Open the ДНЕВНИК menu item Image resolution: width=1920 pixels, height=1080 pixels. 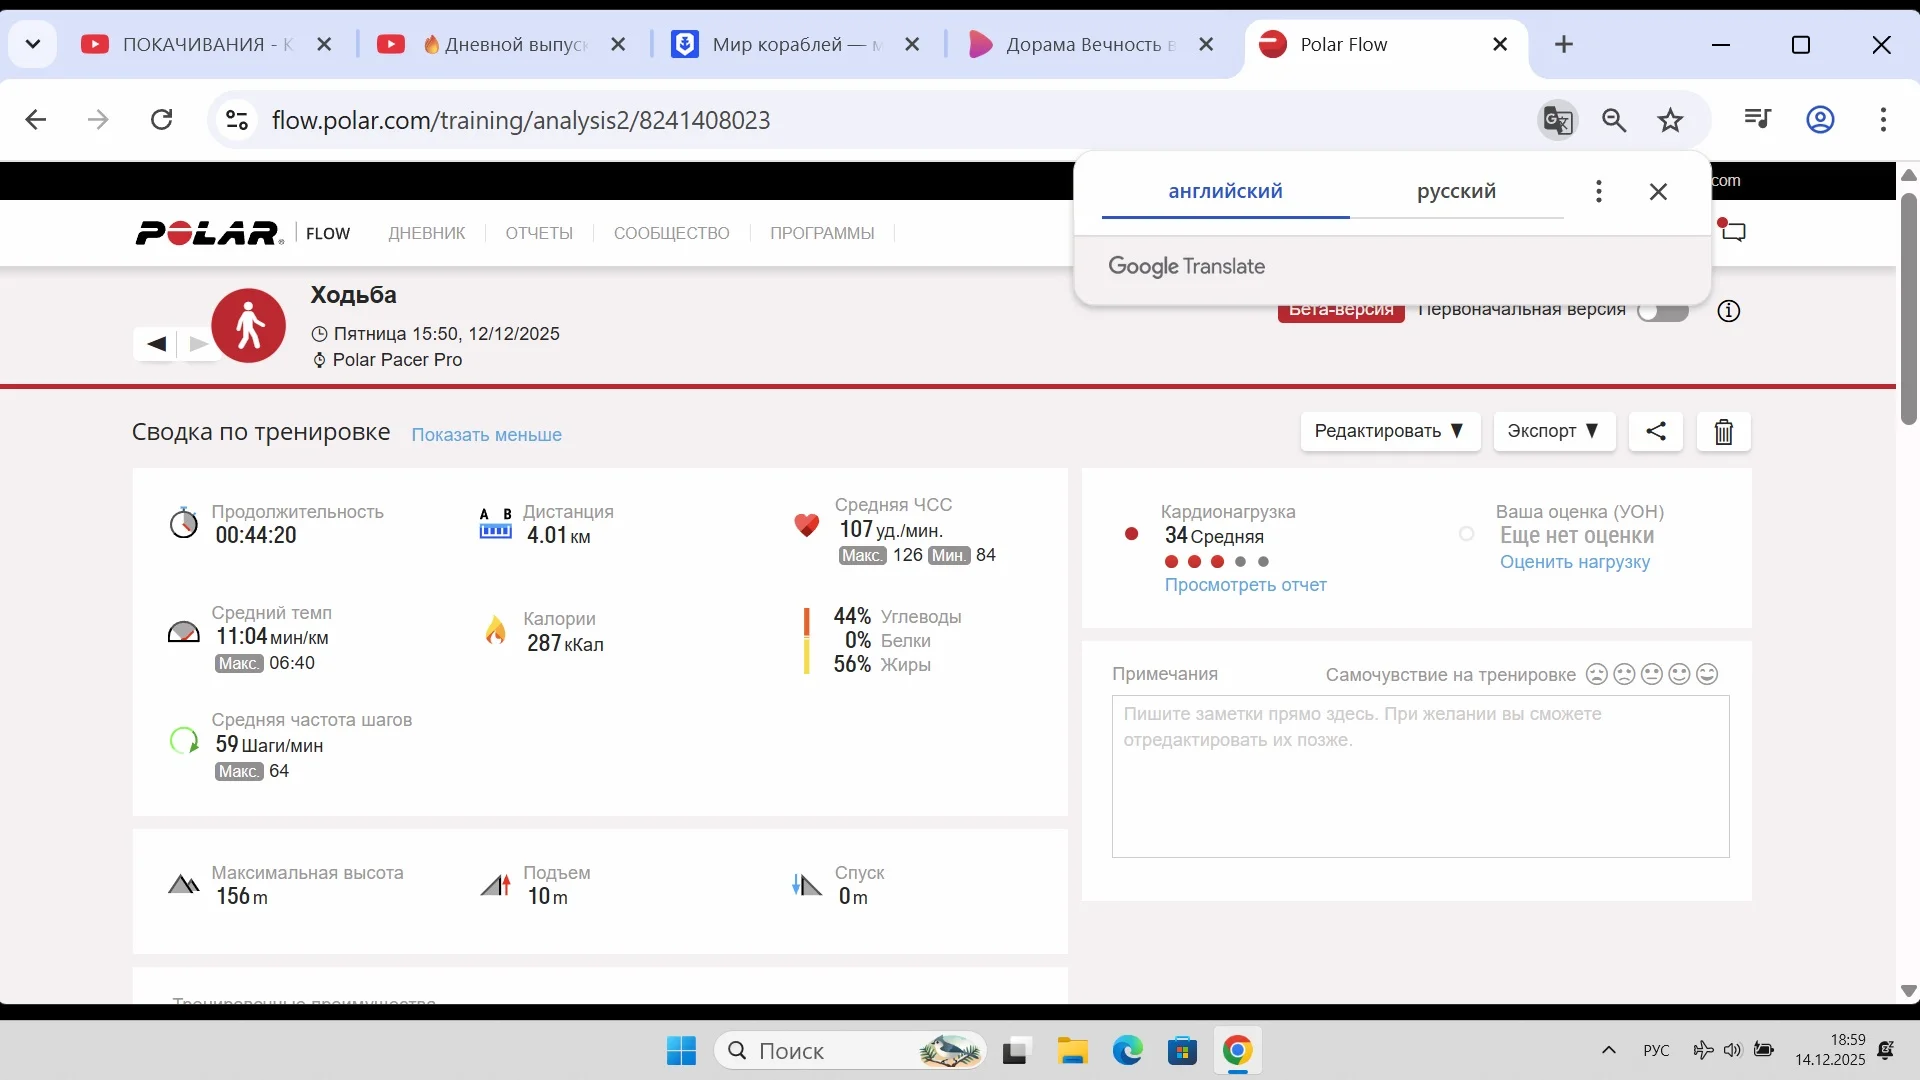(x=427, y=233)
